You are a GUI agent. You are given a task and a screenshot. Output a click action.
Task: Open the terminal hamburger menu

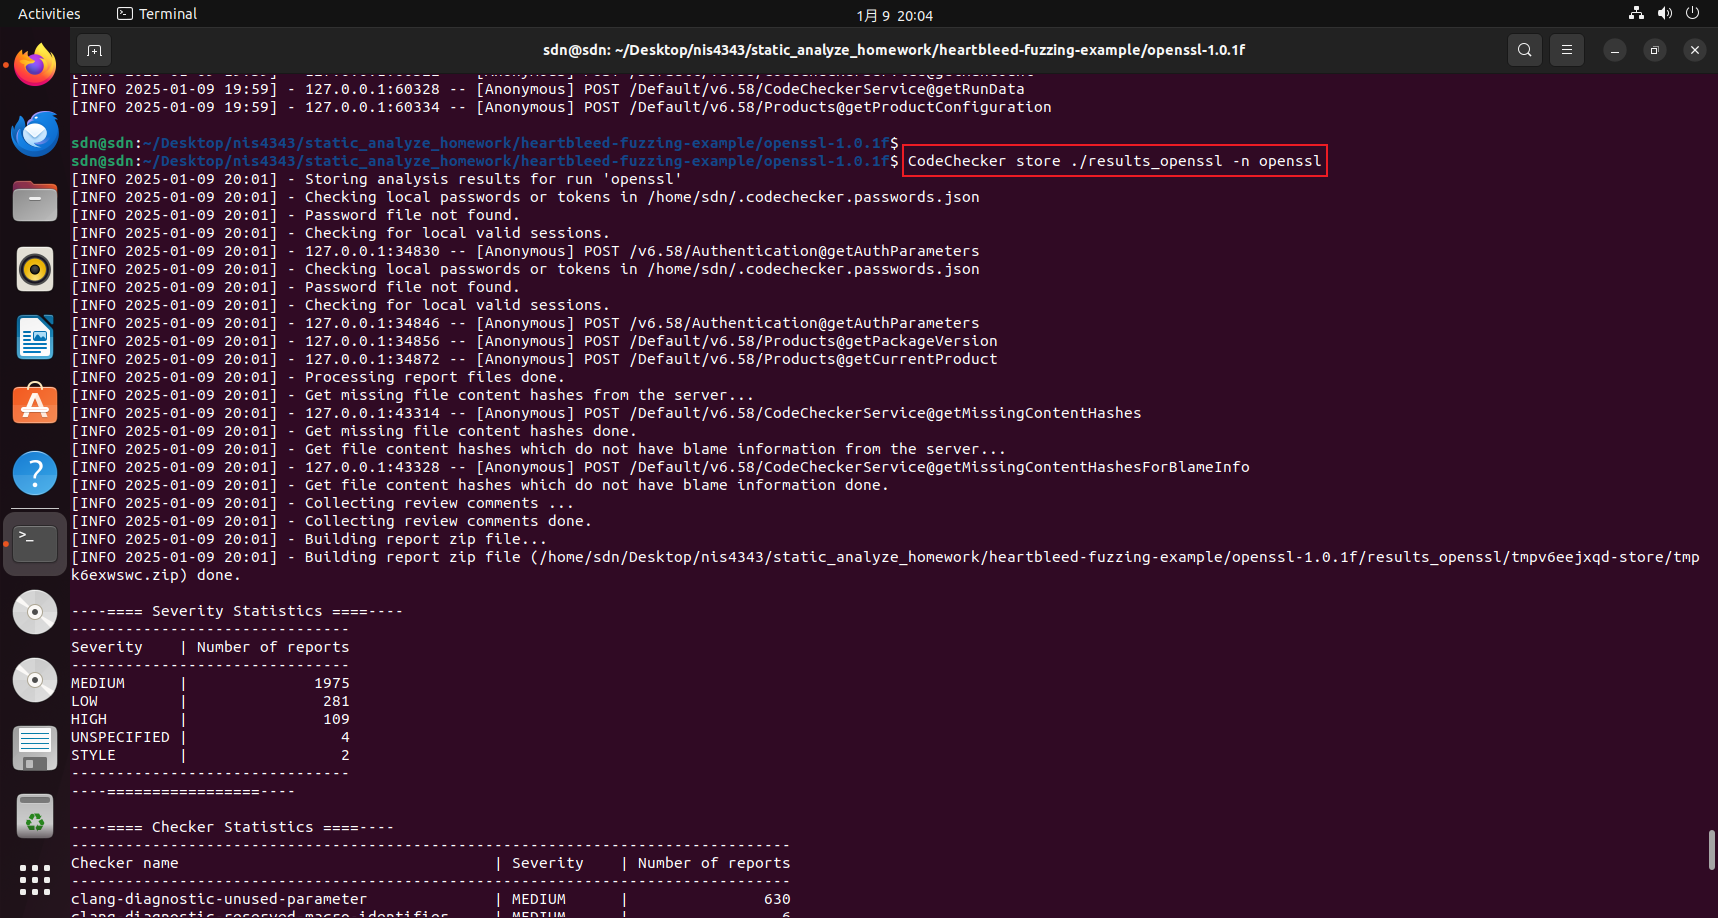[x=1567, y=50]
